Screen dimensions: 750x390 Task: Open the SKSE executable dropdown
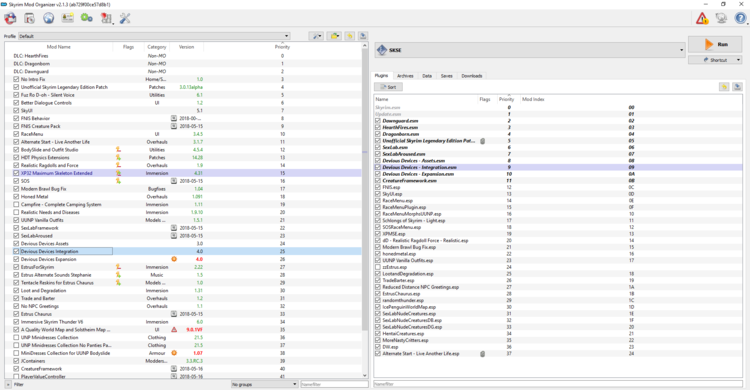[530, 50]
